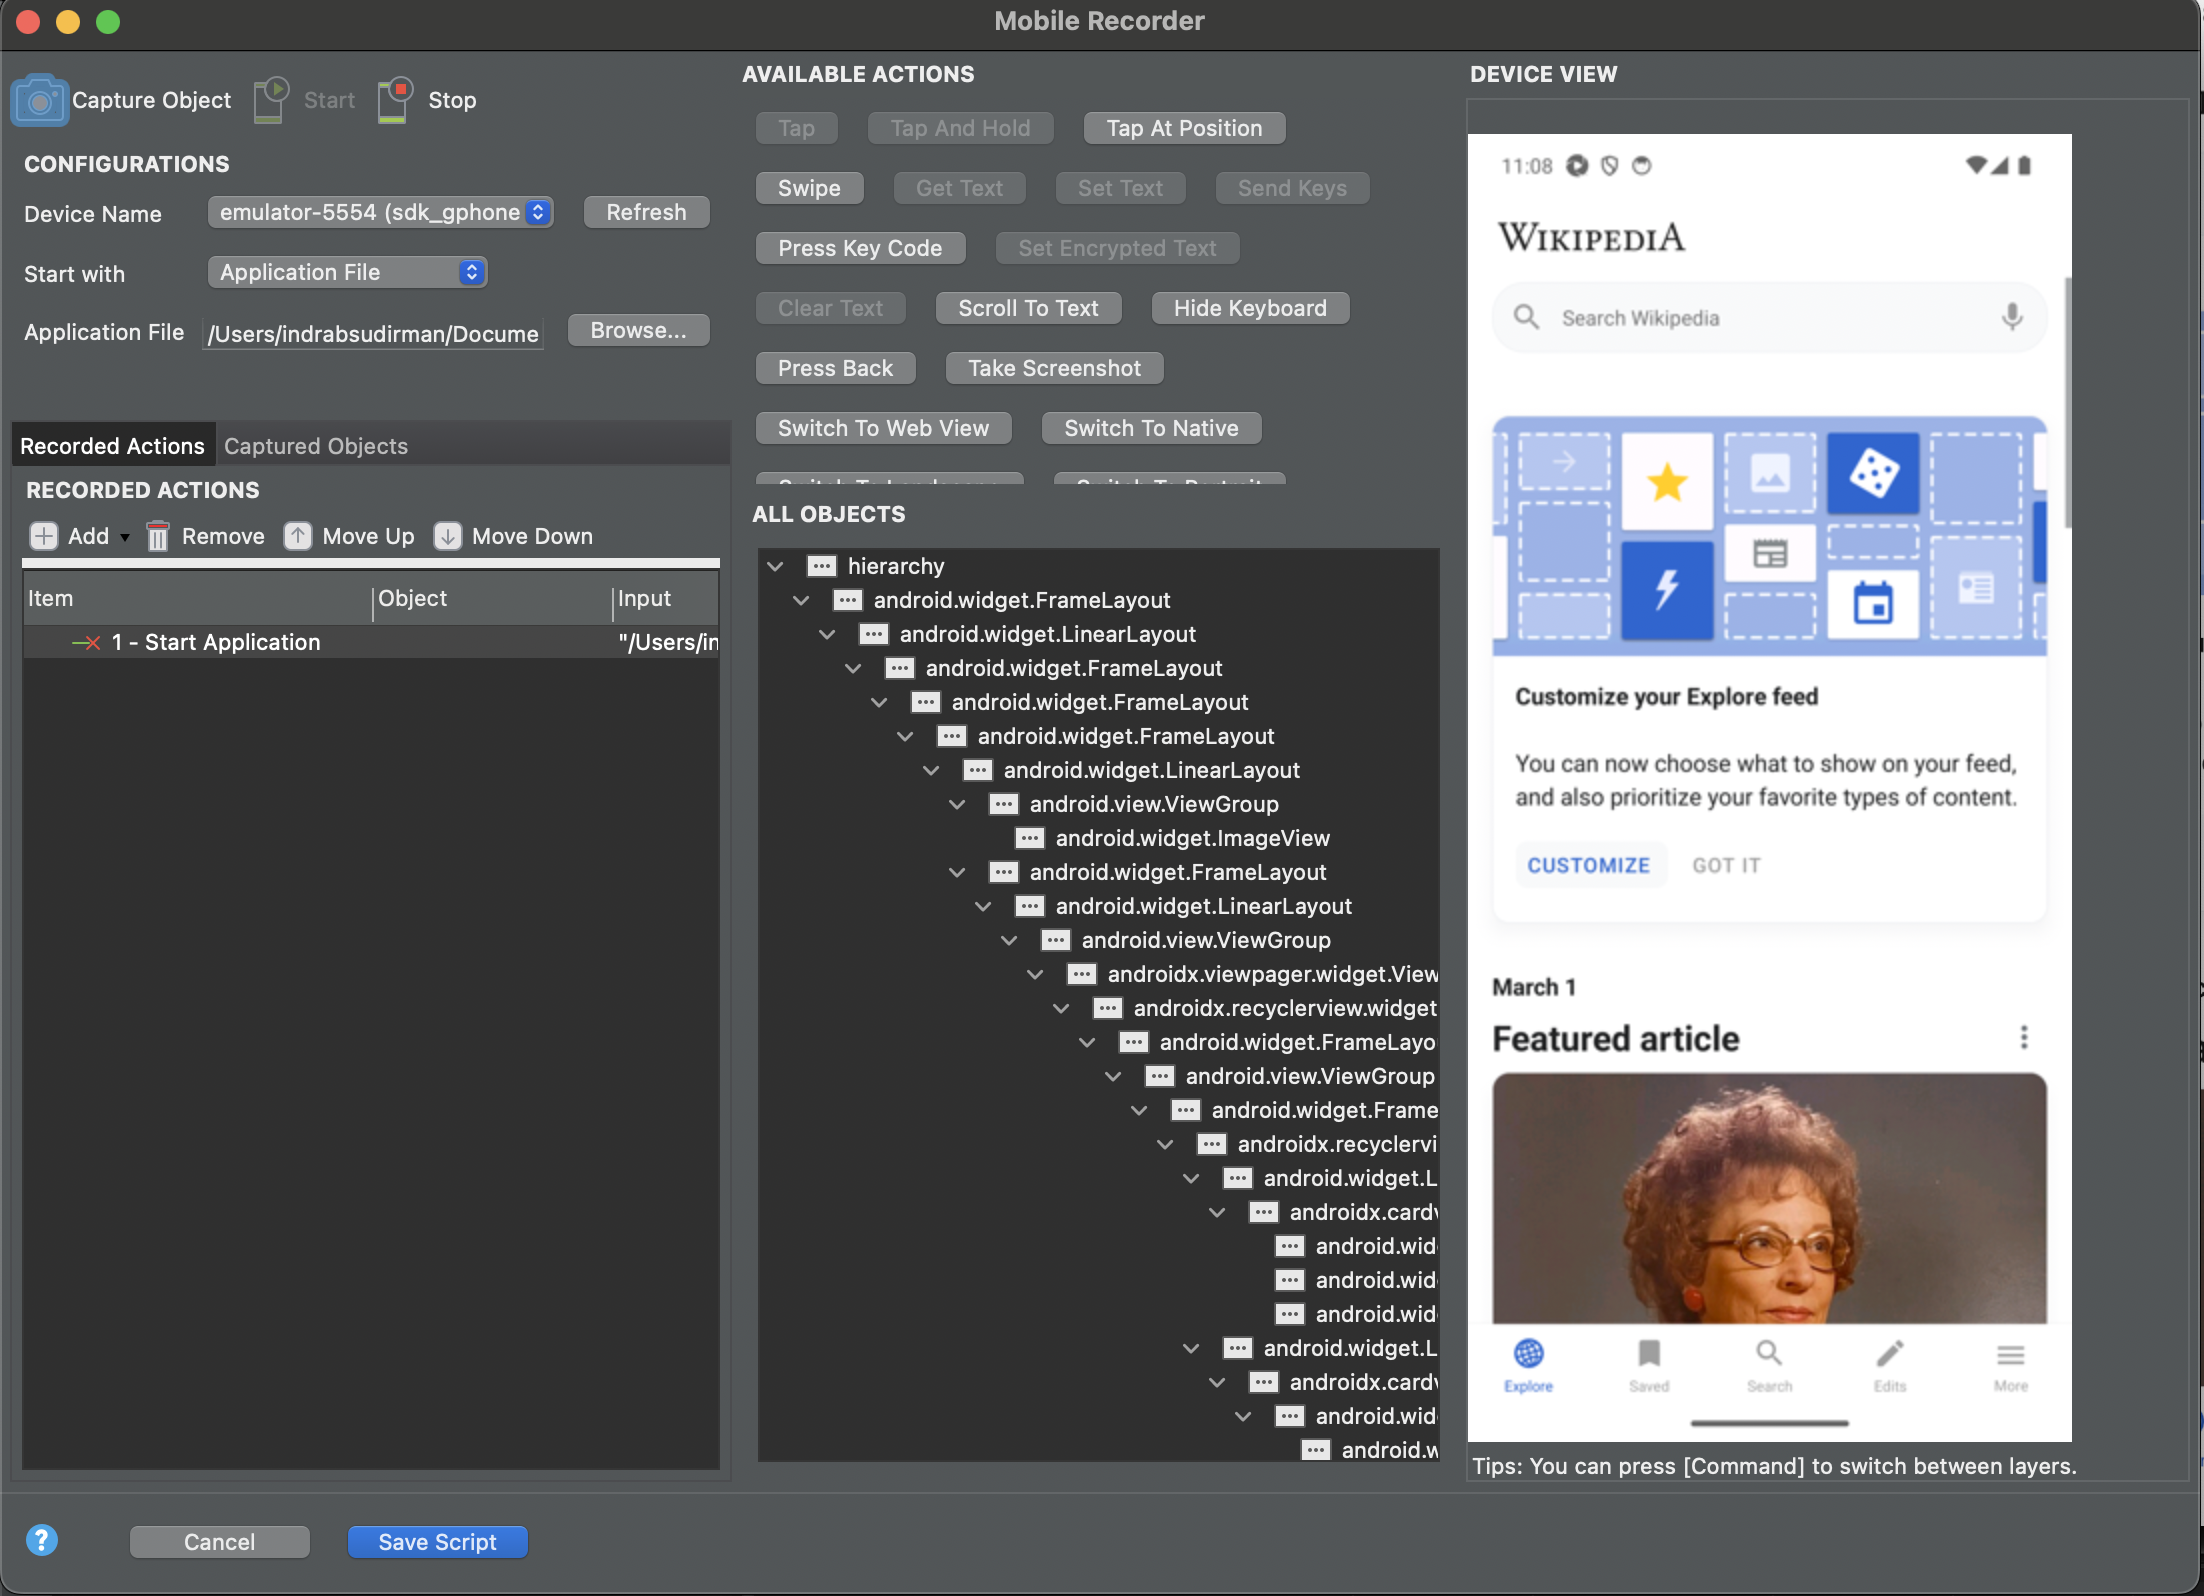Tap the Saved bookmark icon in device view
The height and width of the screenshot is (1596, 2204).
[1649, 1355]
